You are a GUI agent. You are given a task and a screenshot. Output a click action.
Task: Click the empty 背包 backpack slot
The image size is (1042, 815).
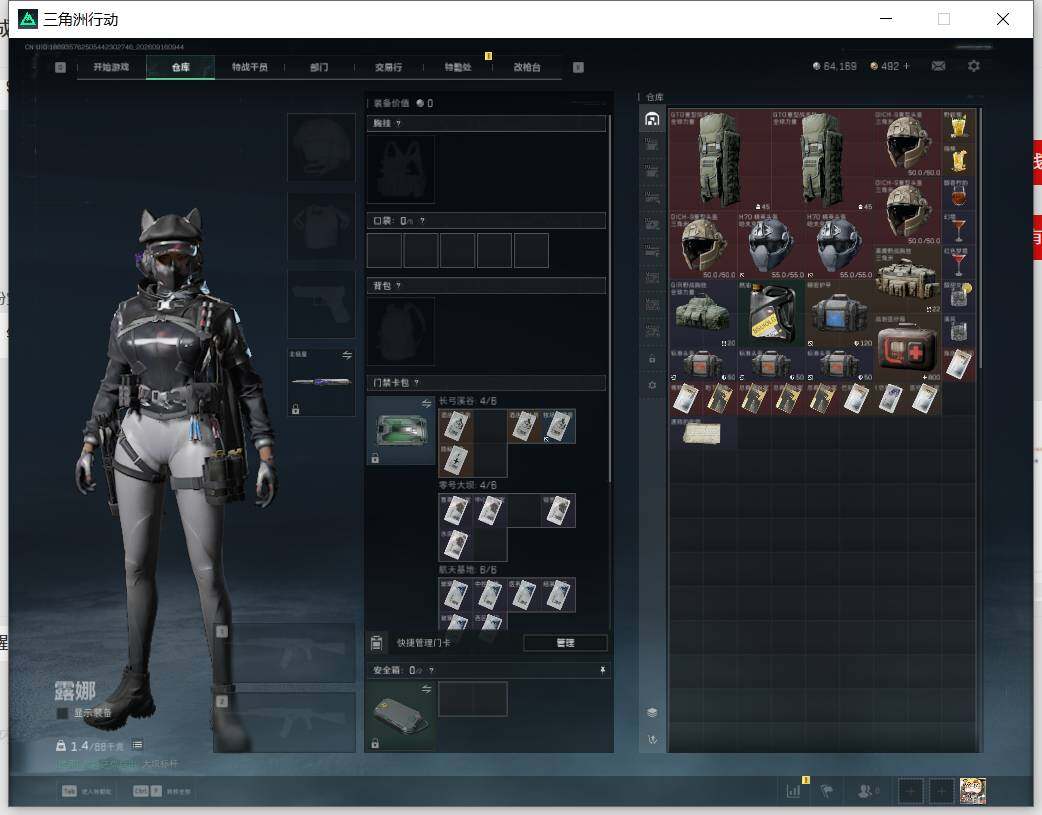click(x=401, y=331)
